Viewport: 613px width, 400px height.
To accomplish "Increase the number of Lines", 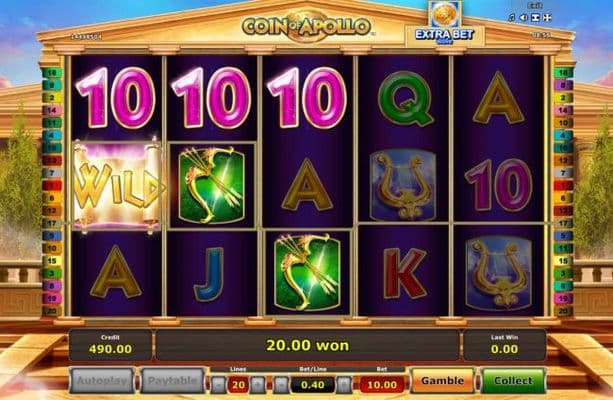I will click(258, 385).
